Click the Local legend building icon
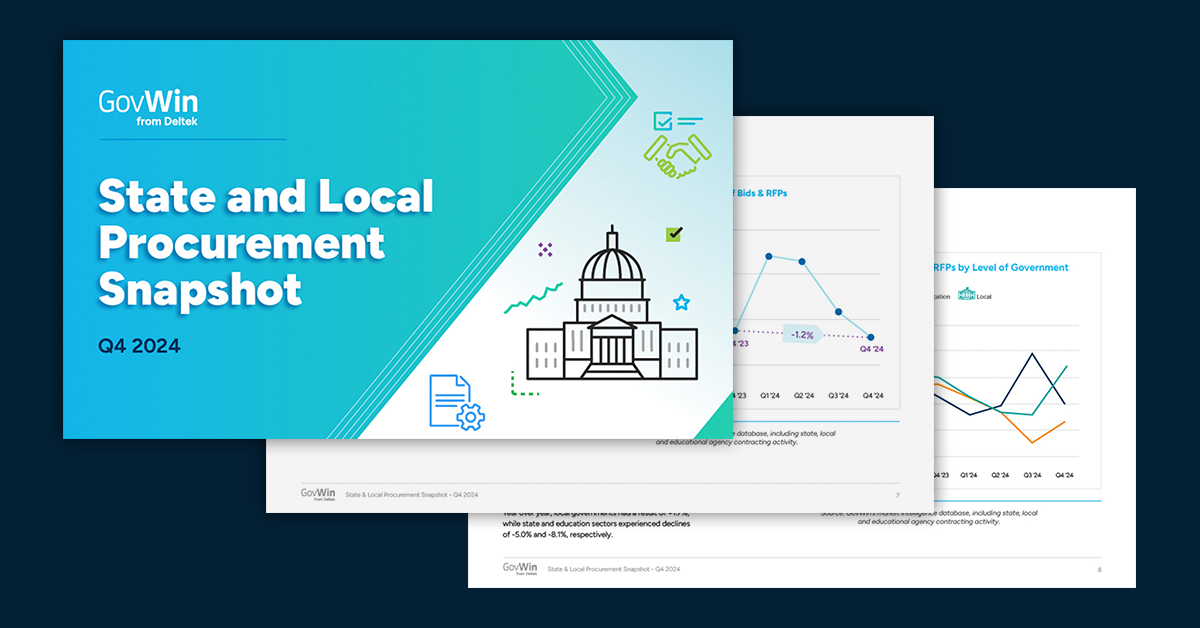The width and height of the screenshot is (1200, 628). [x=966, y=295]
